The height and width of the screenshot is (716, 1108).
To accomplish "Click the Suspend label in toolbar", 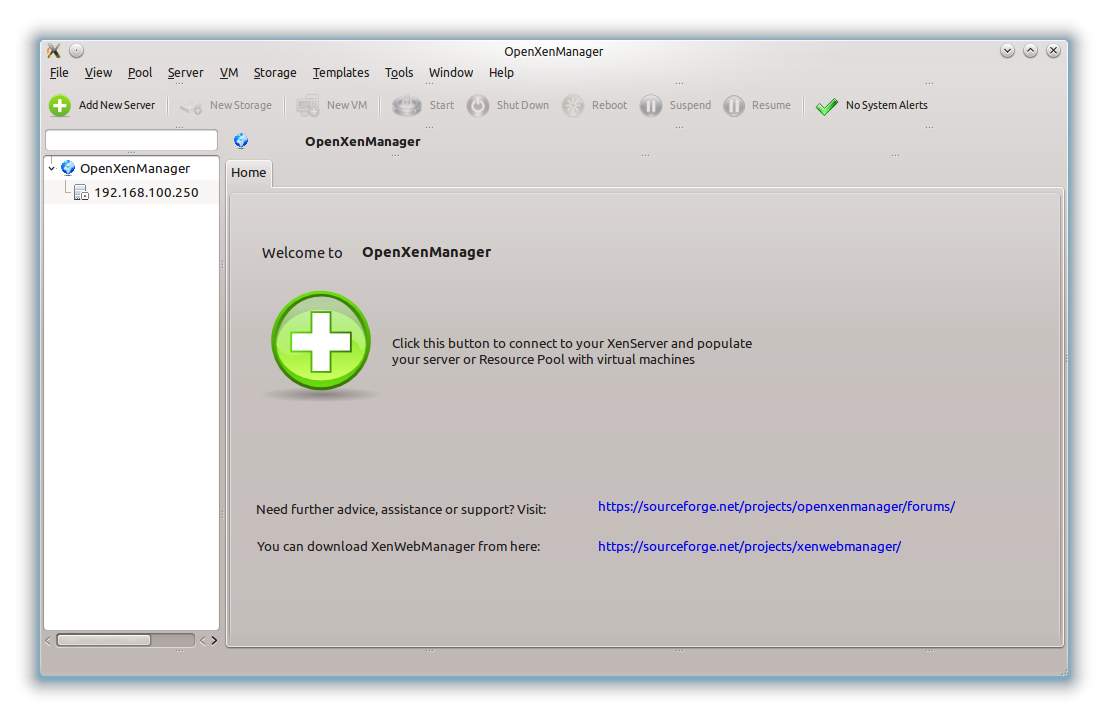I will pyautogui.click(x=690, y=105).
